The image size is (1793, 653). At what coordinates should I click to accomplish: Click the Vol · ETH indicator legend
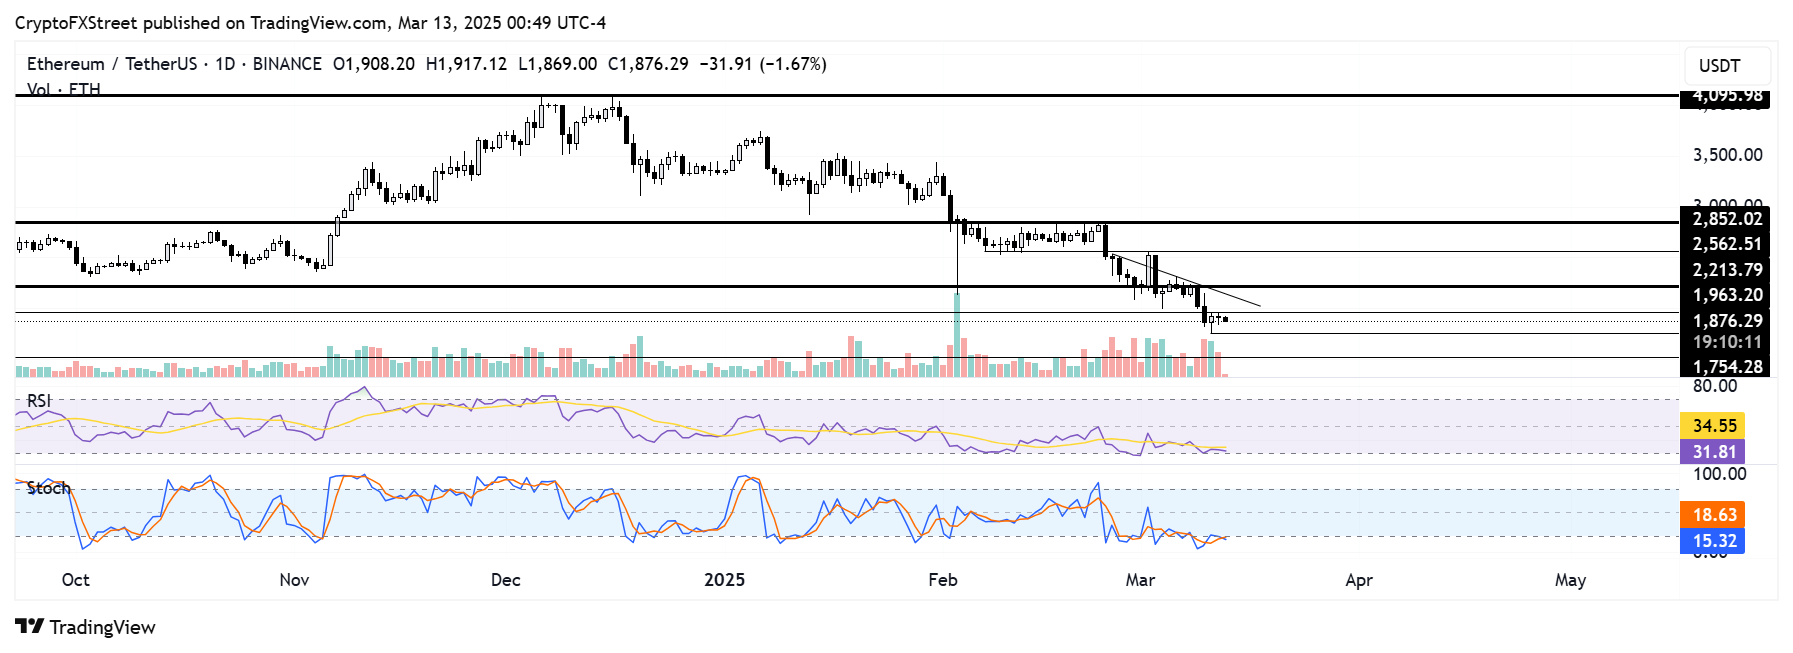63,89
